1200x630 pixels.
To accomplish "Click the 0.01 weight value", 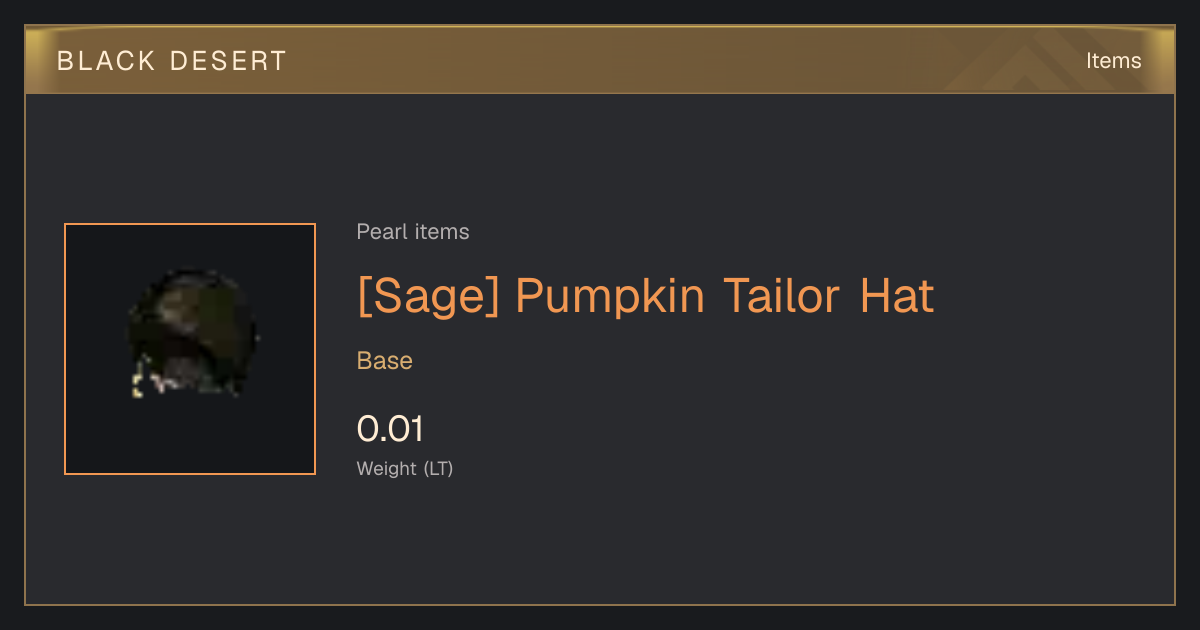I will (391, 430).
